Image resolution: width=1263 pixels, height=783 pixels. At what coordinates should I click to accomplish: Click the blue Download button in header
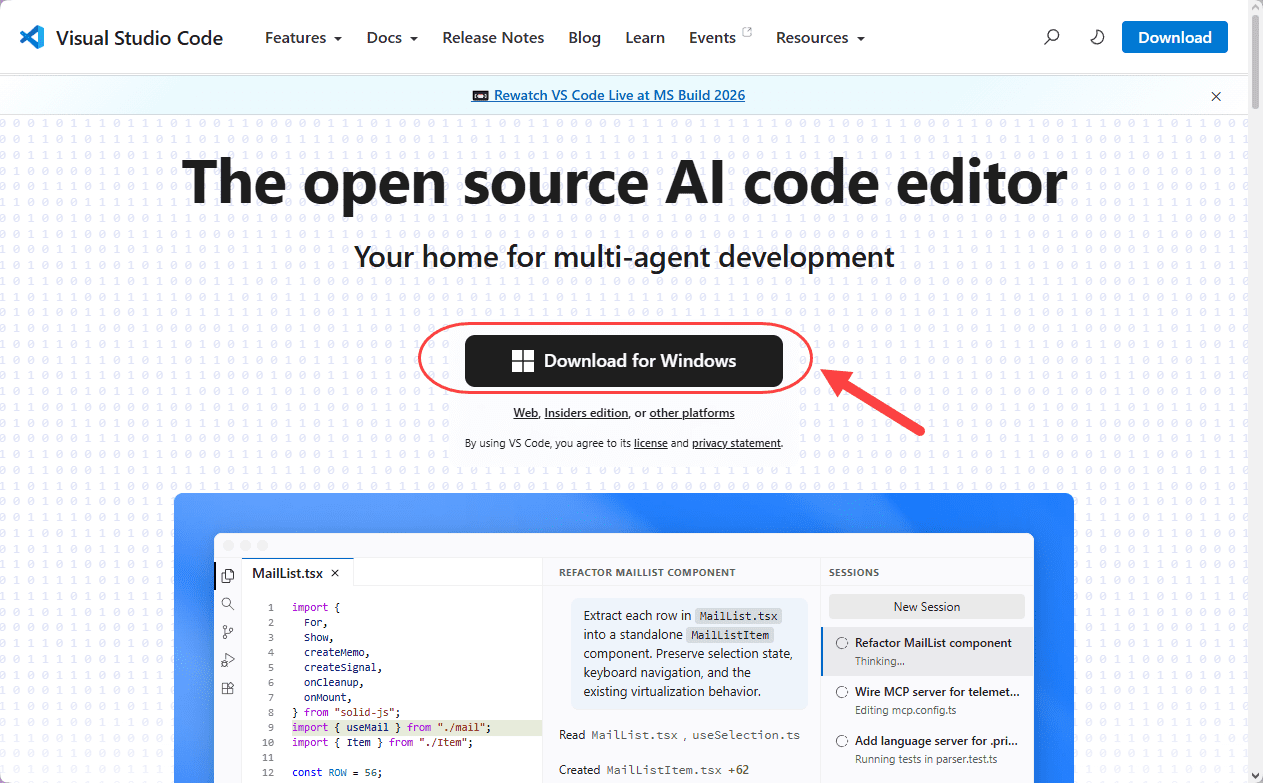[1175, 38]
